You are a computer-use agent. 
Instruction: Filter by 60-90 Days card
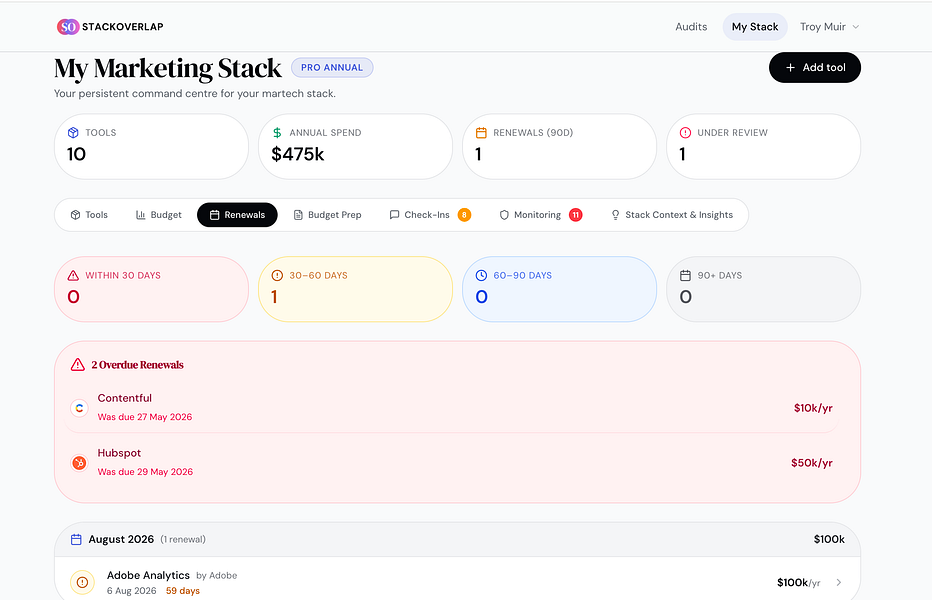559,289
